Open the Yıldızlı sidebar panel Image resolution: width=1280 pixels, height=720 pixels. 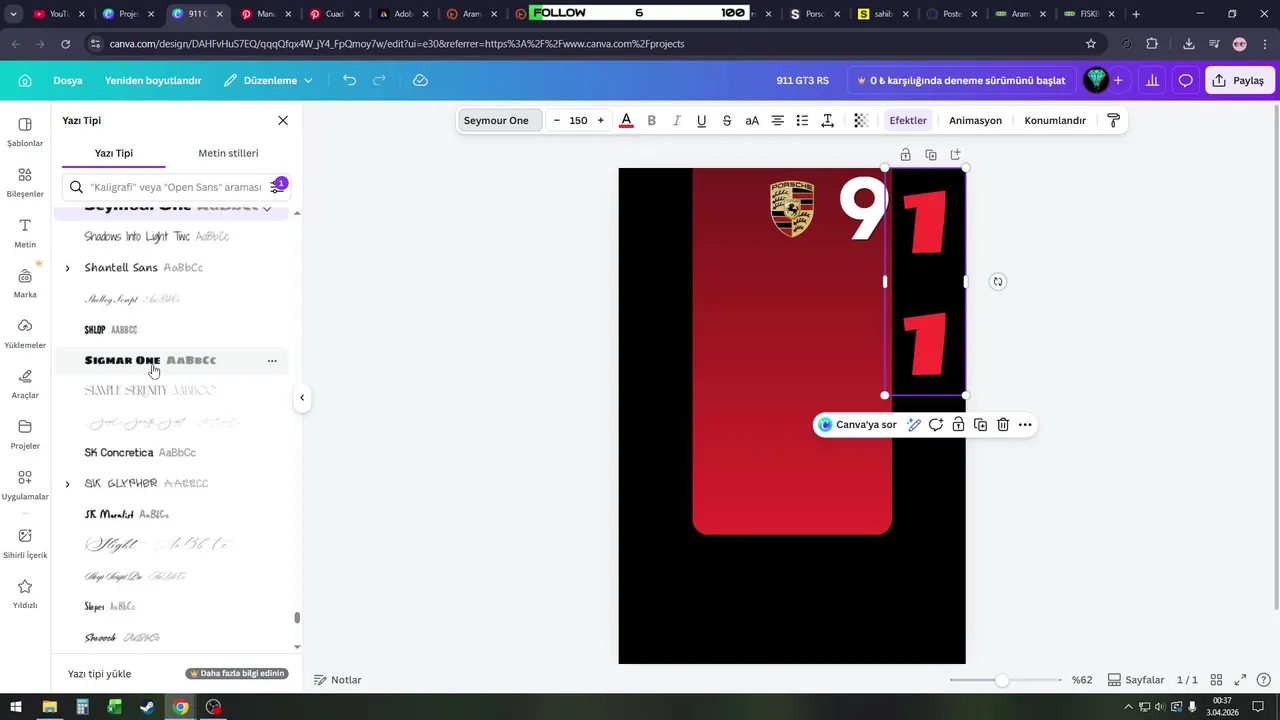click(25, 594)
